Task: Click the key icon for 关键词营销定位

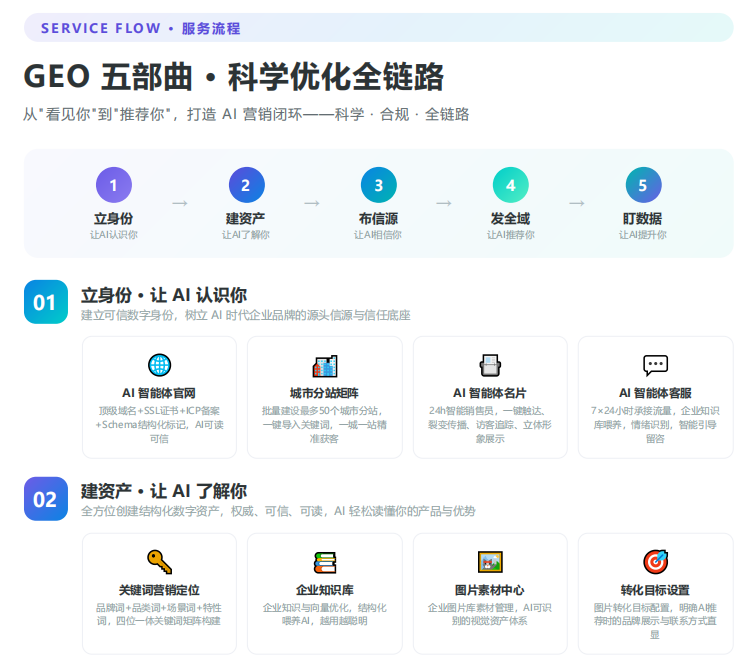Action: coord(159,562)
